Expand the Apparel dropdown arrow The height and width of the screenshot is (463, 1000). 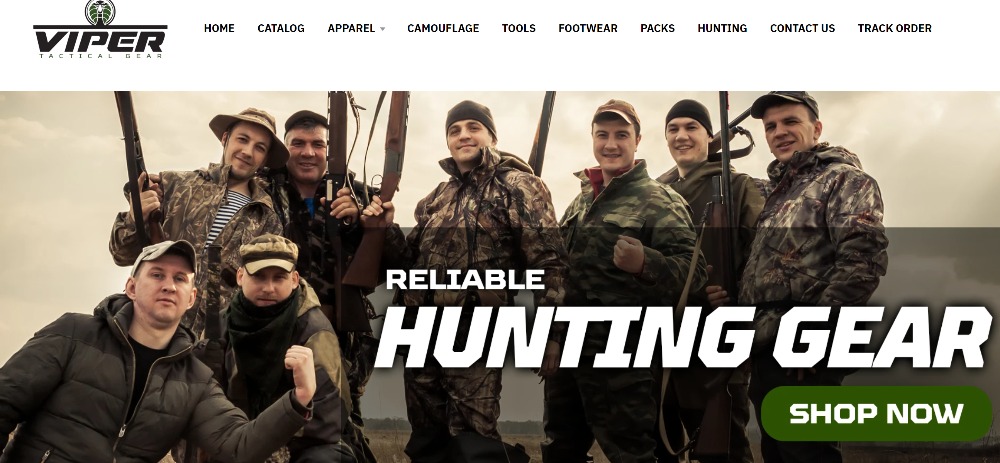coord(382,29)
